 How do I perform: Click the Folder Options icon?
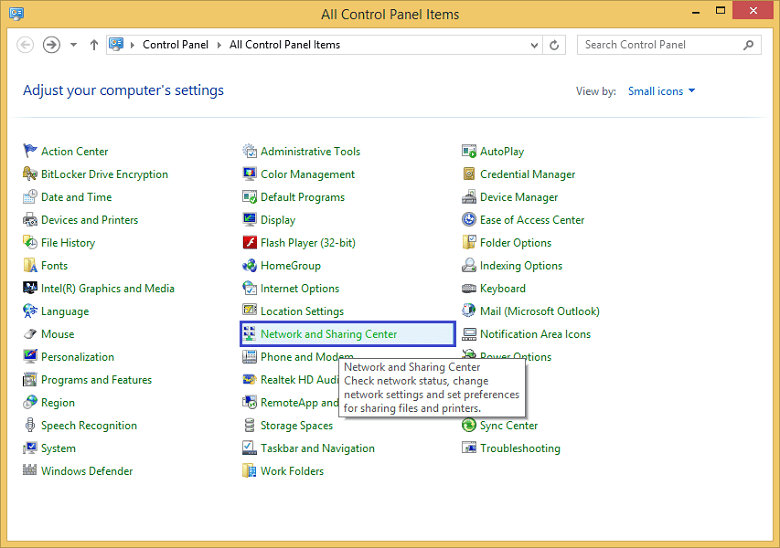(469, 242)
